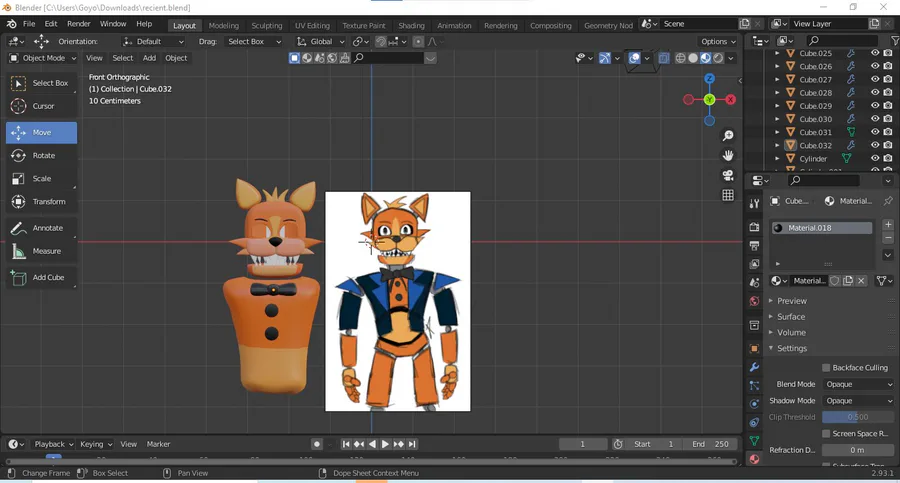Activate the Cursor tool

41,106
